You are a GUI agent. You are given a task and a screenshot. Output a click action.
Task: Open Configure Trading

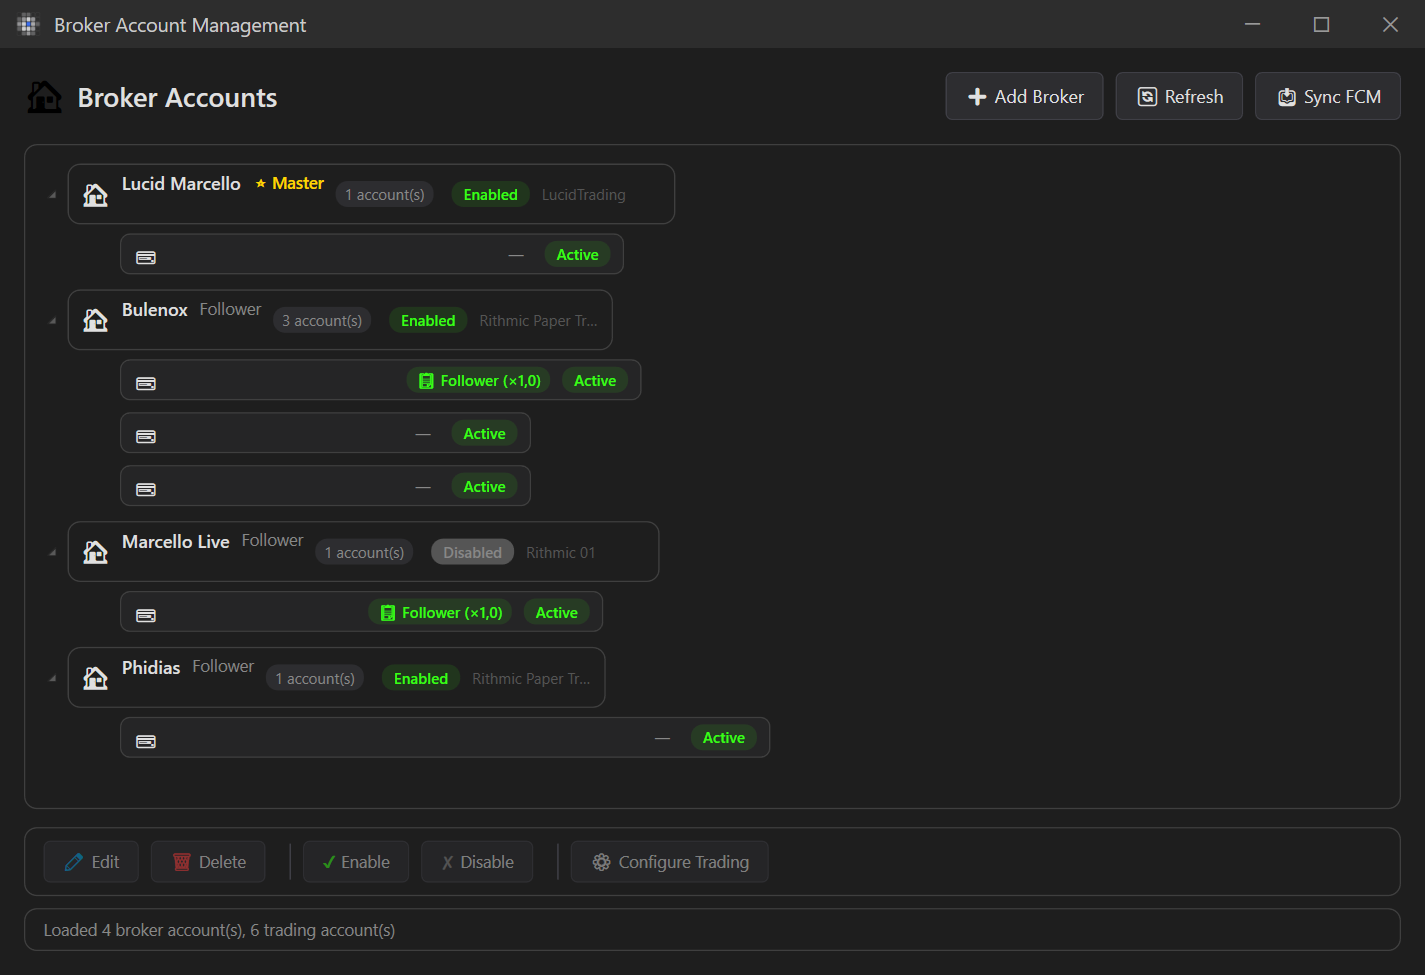670,862
